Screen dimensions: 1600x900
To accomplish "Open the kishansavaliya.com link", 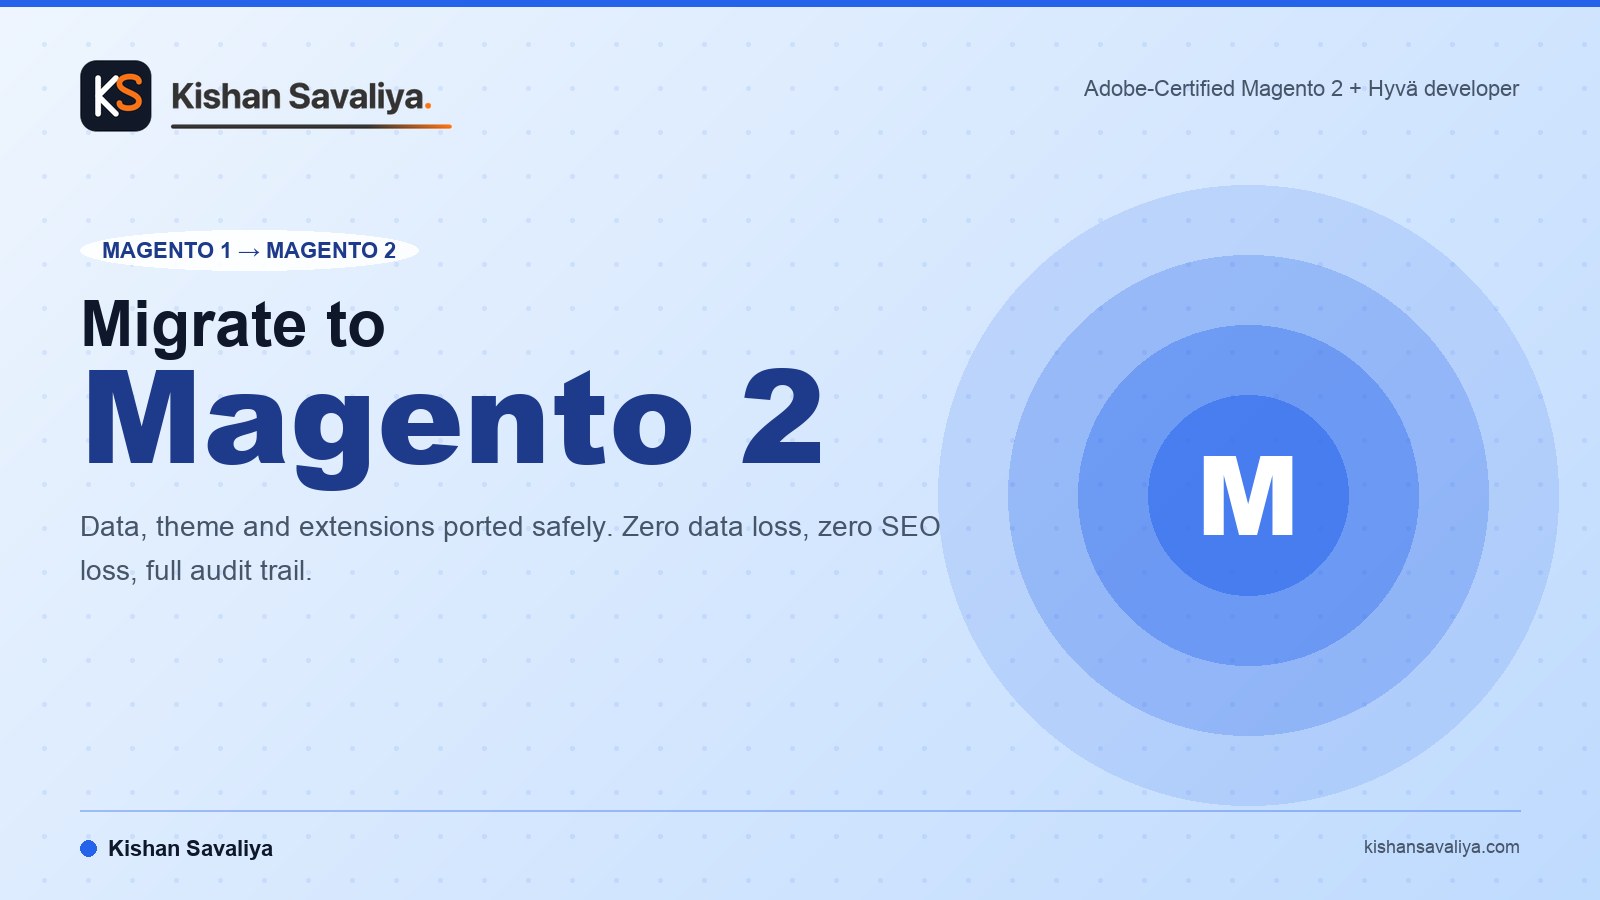I will 1441,847.
